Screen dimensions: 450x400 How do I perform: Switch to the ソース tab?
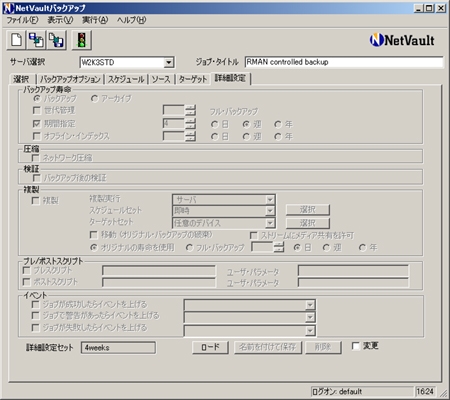pos(161,79)
